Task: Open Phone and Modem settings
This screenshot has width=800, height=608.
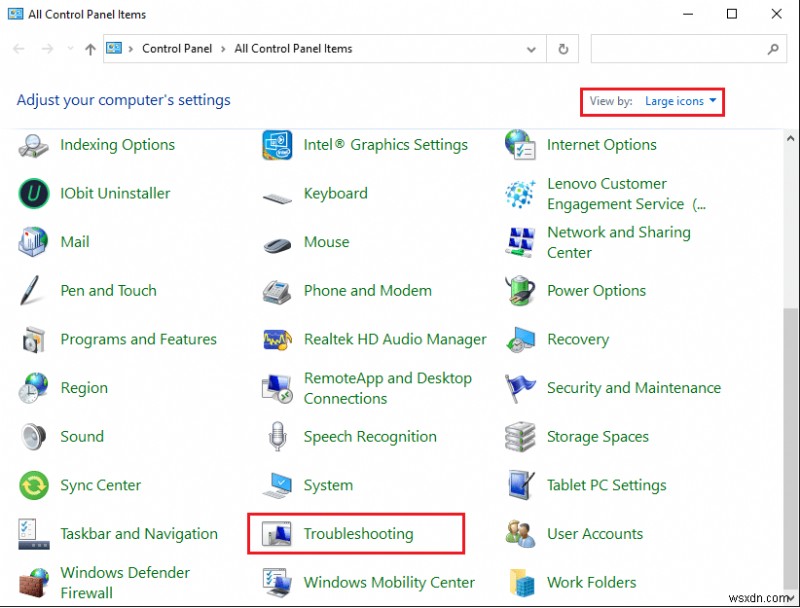Action: tap(367, 291)
